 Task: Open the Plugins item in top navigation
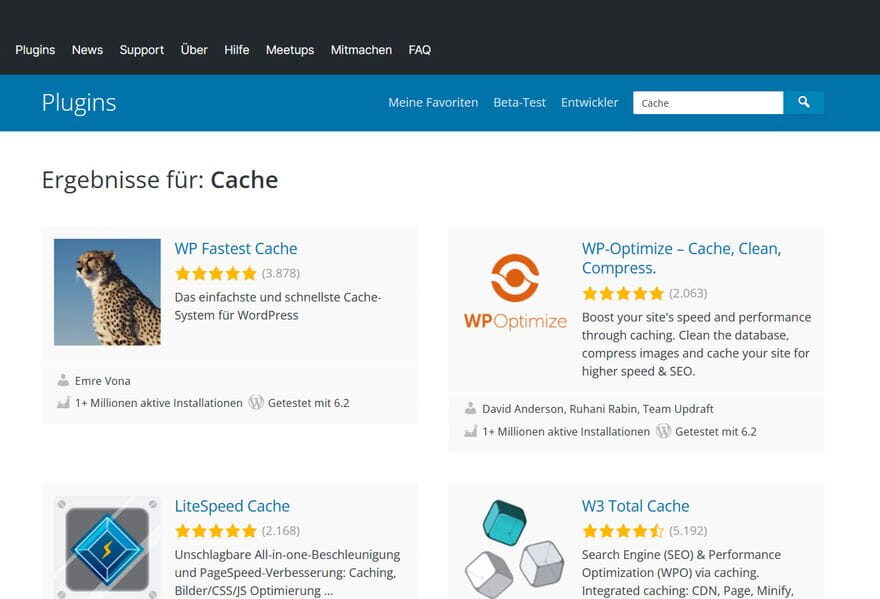tap(35, 50)
